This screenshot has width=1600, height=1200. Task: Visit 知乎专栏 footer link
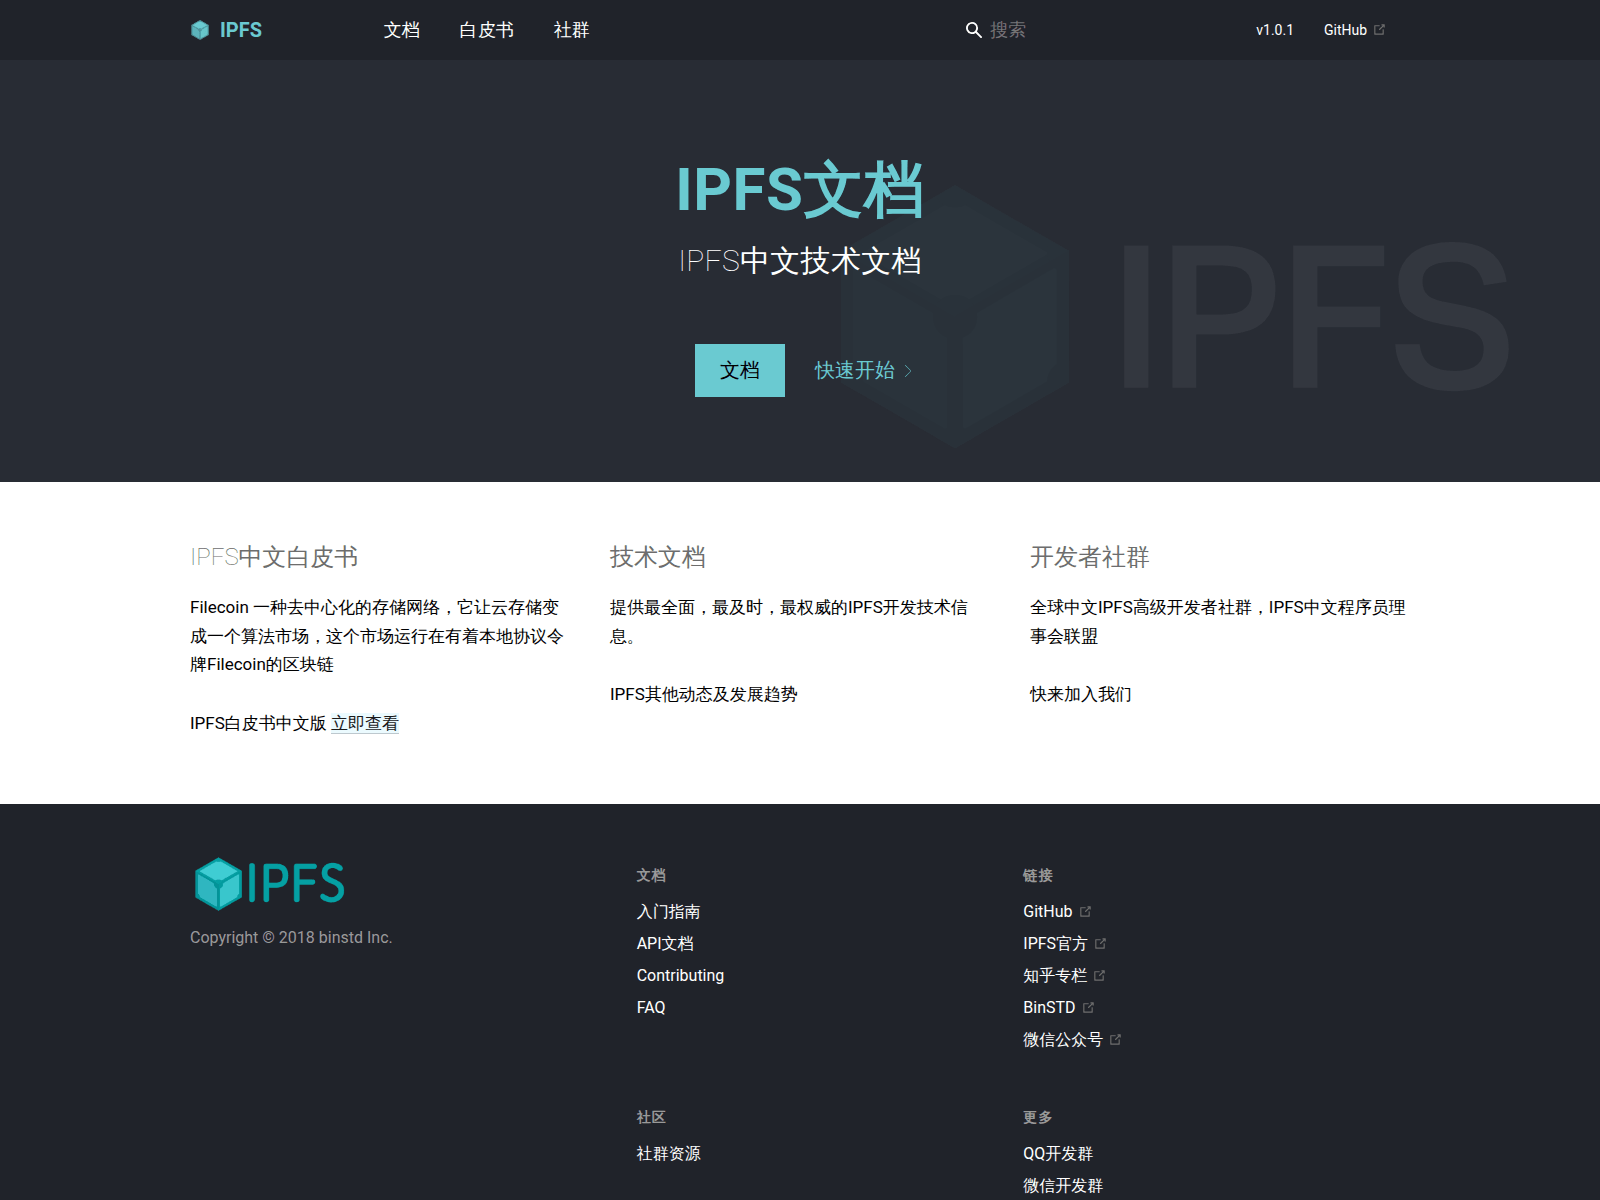pyautogui.click(x=1055, y=976)
